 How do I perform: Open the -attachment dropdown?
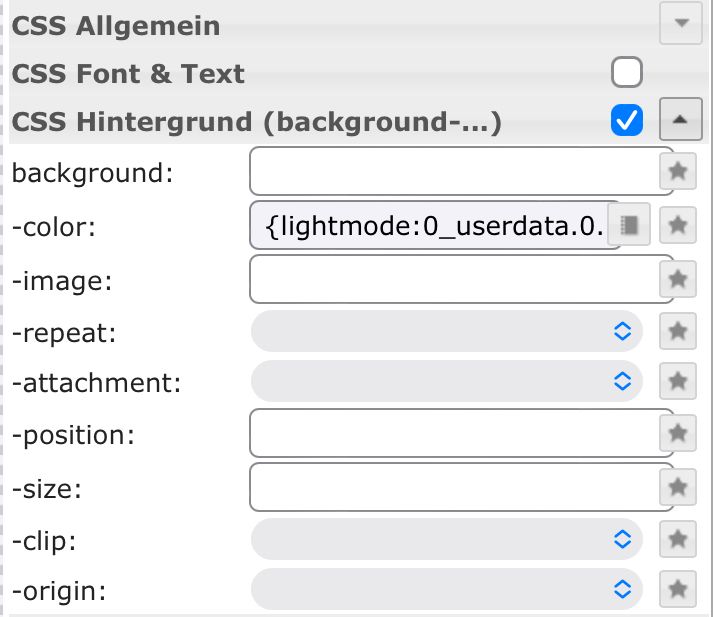click(446, 381)
